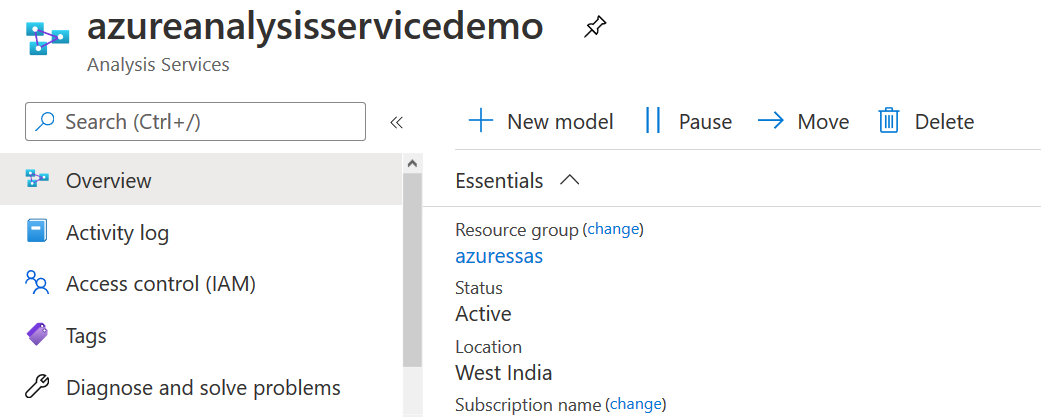Viewport: 1041px width, 417px height.
Task: Select Diagnose and solve problems
Action: [x=203, y=387]
